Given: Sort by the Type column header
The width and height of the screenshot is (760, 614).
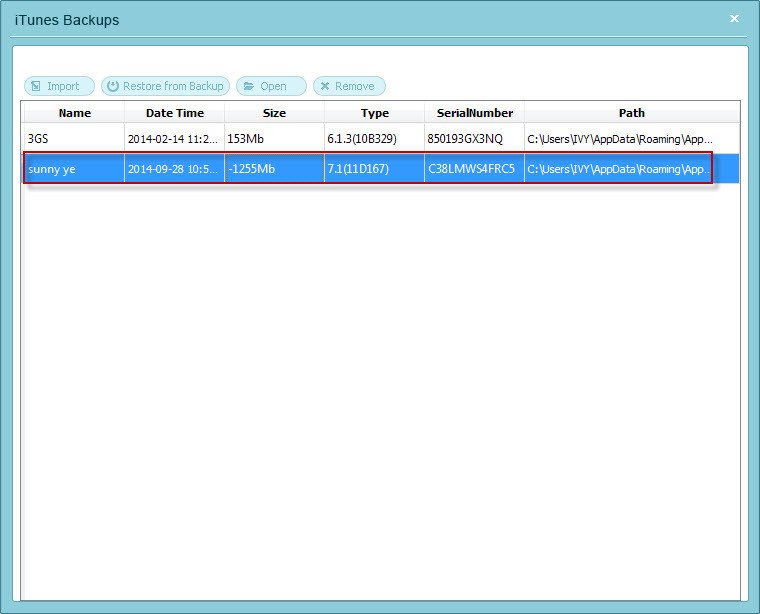Looking at the screenshot, I should click(x=375, y=113).
